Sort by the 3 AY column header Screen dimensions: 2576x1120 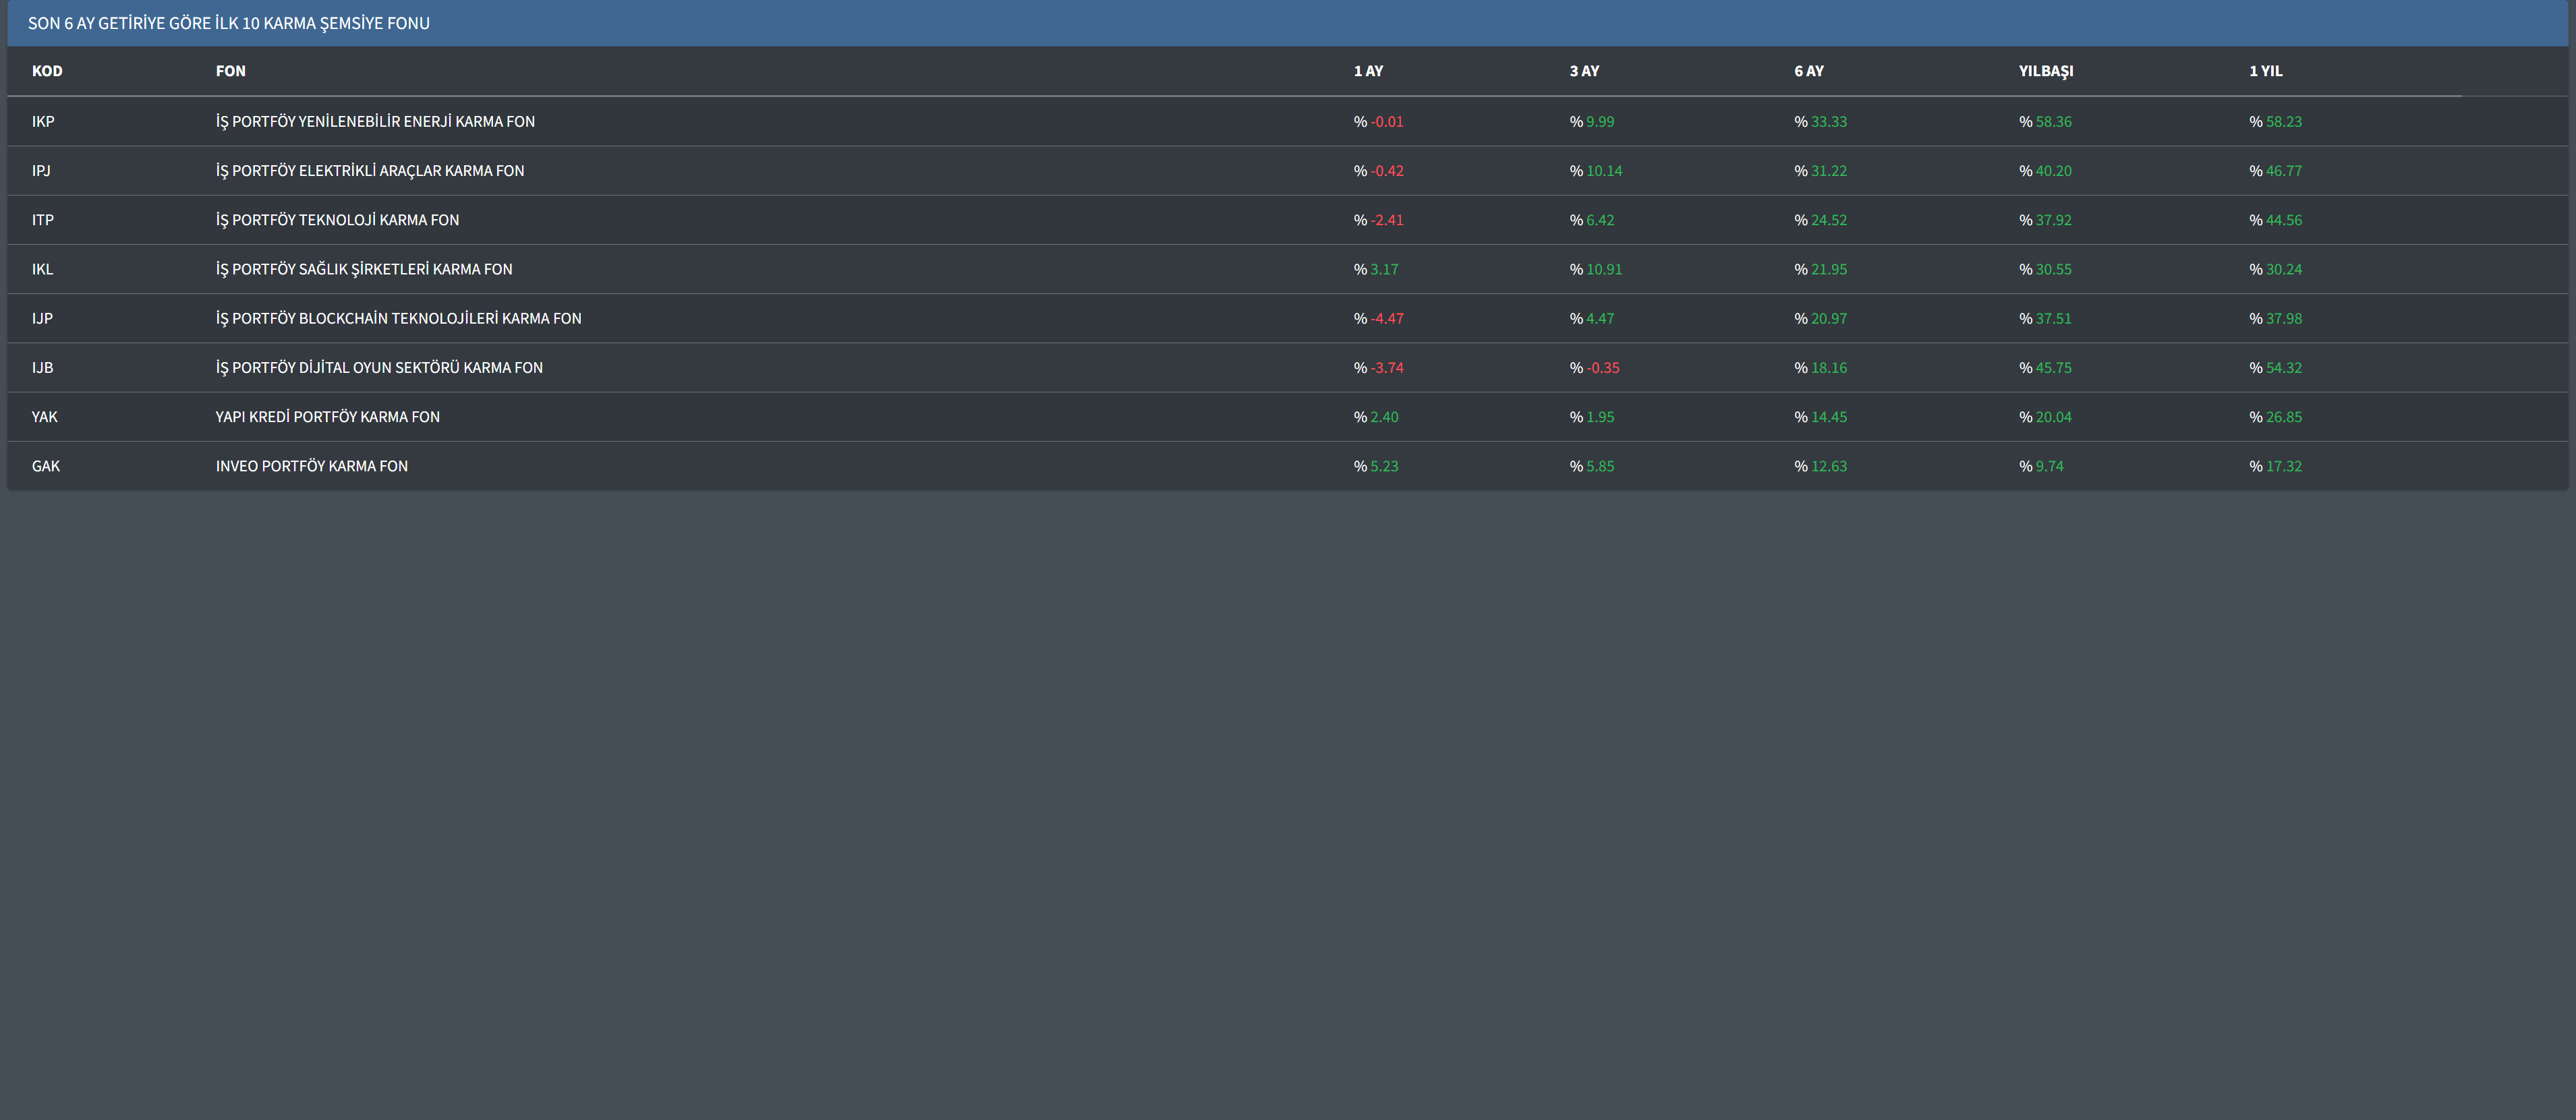tap(1584, 71)
